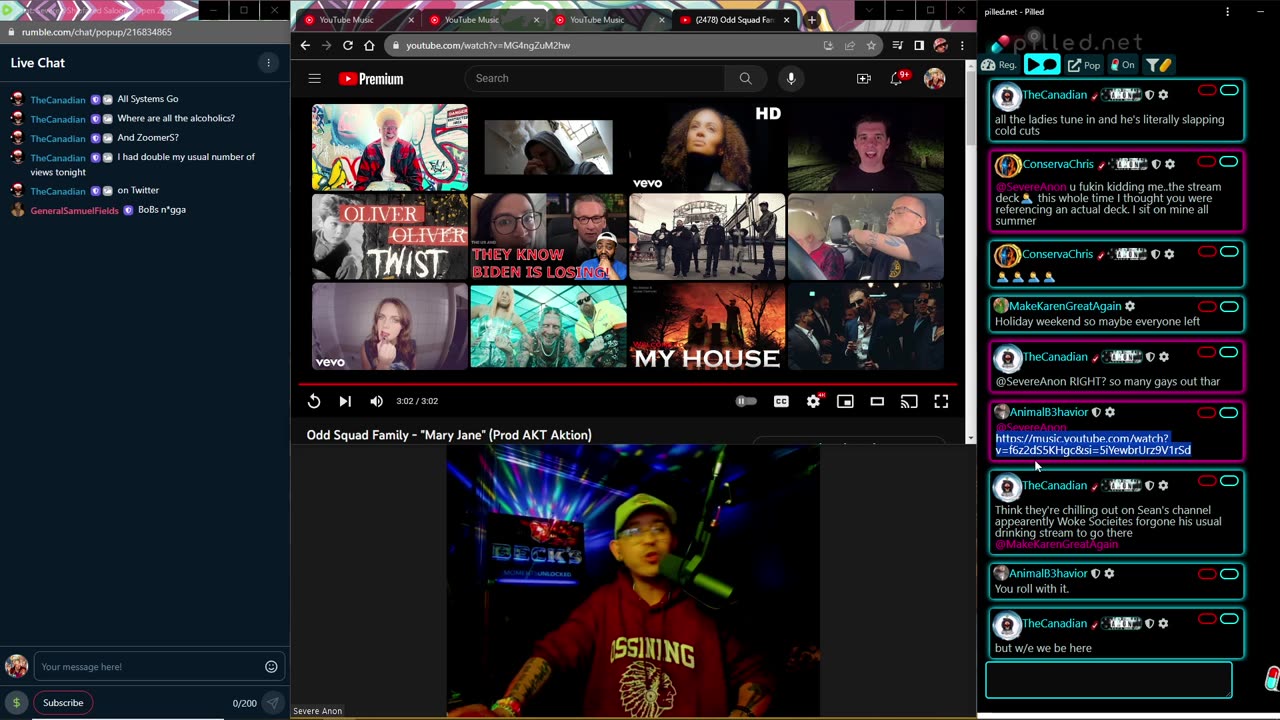Close the Odd Squad Family tab
The image size is (1280, 720).
coord(786,19)
